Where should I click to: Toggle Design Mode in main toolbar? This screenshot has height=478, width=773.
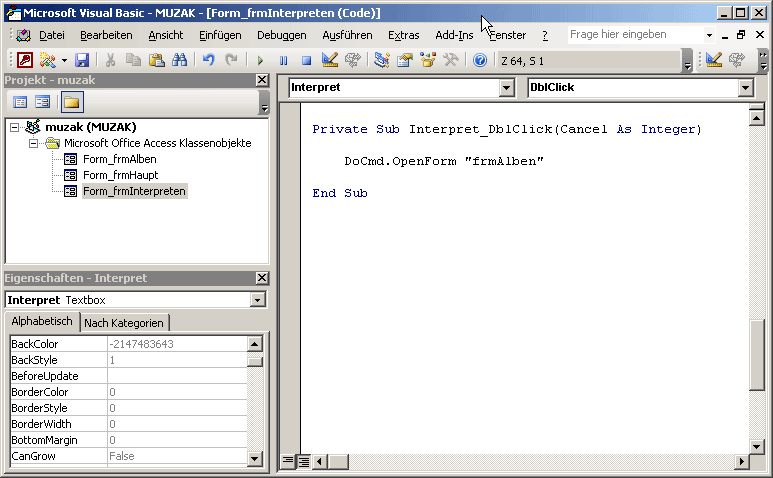pyautogui.click(x=329, y=60)
